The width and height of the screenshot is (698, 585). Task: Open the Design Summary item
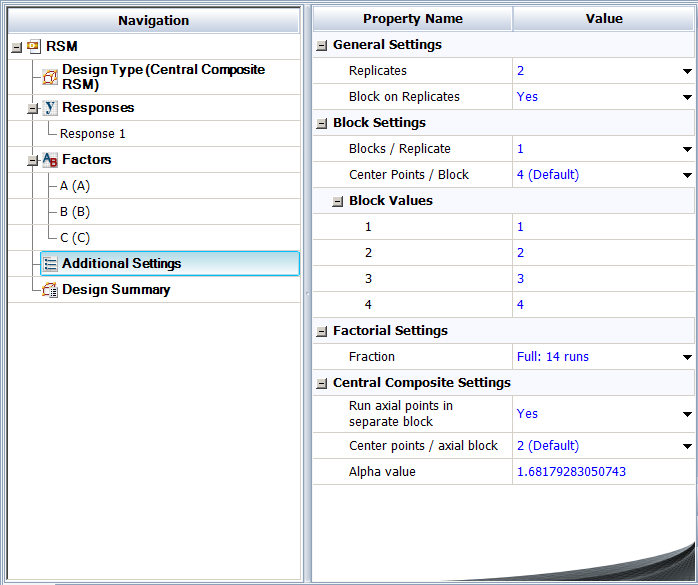(x=116, y=290)
